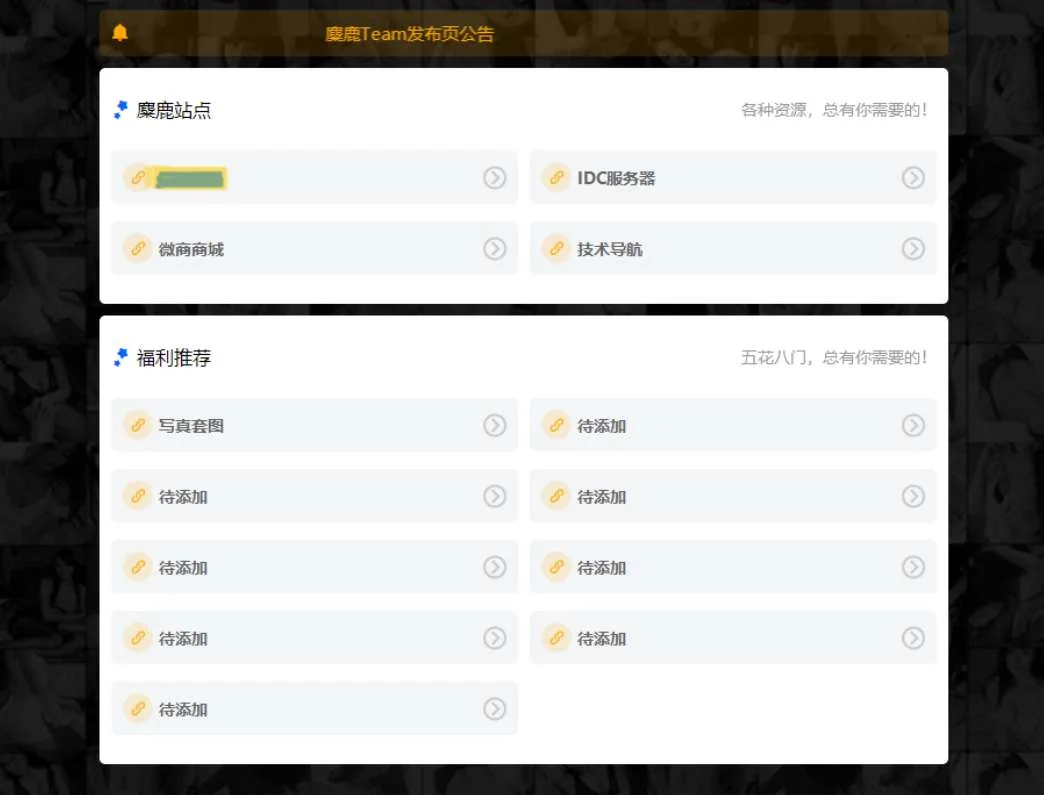Click the chain-link icon beside 写真套图

[x=138, y=425]
